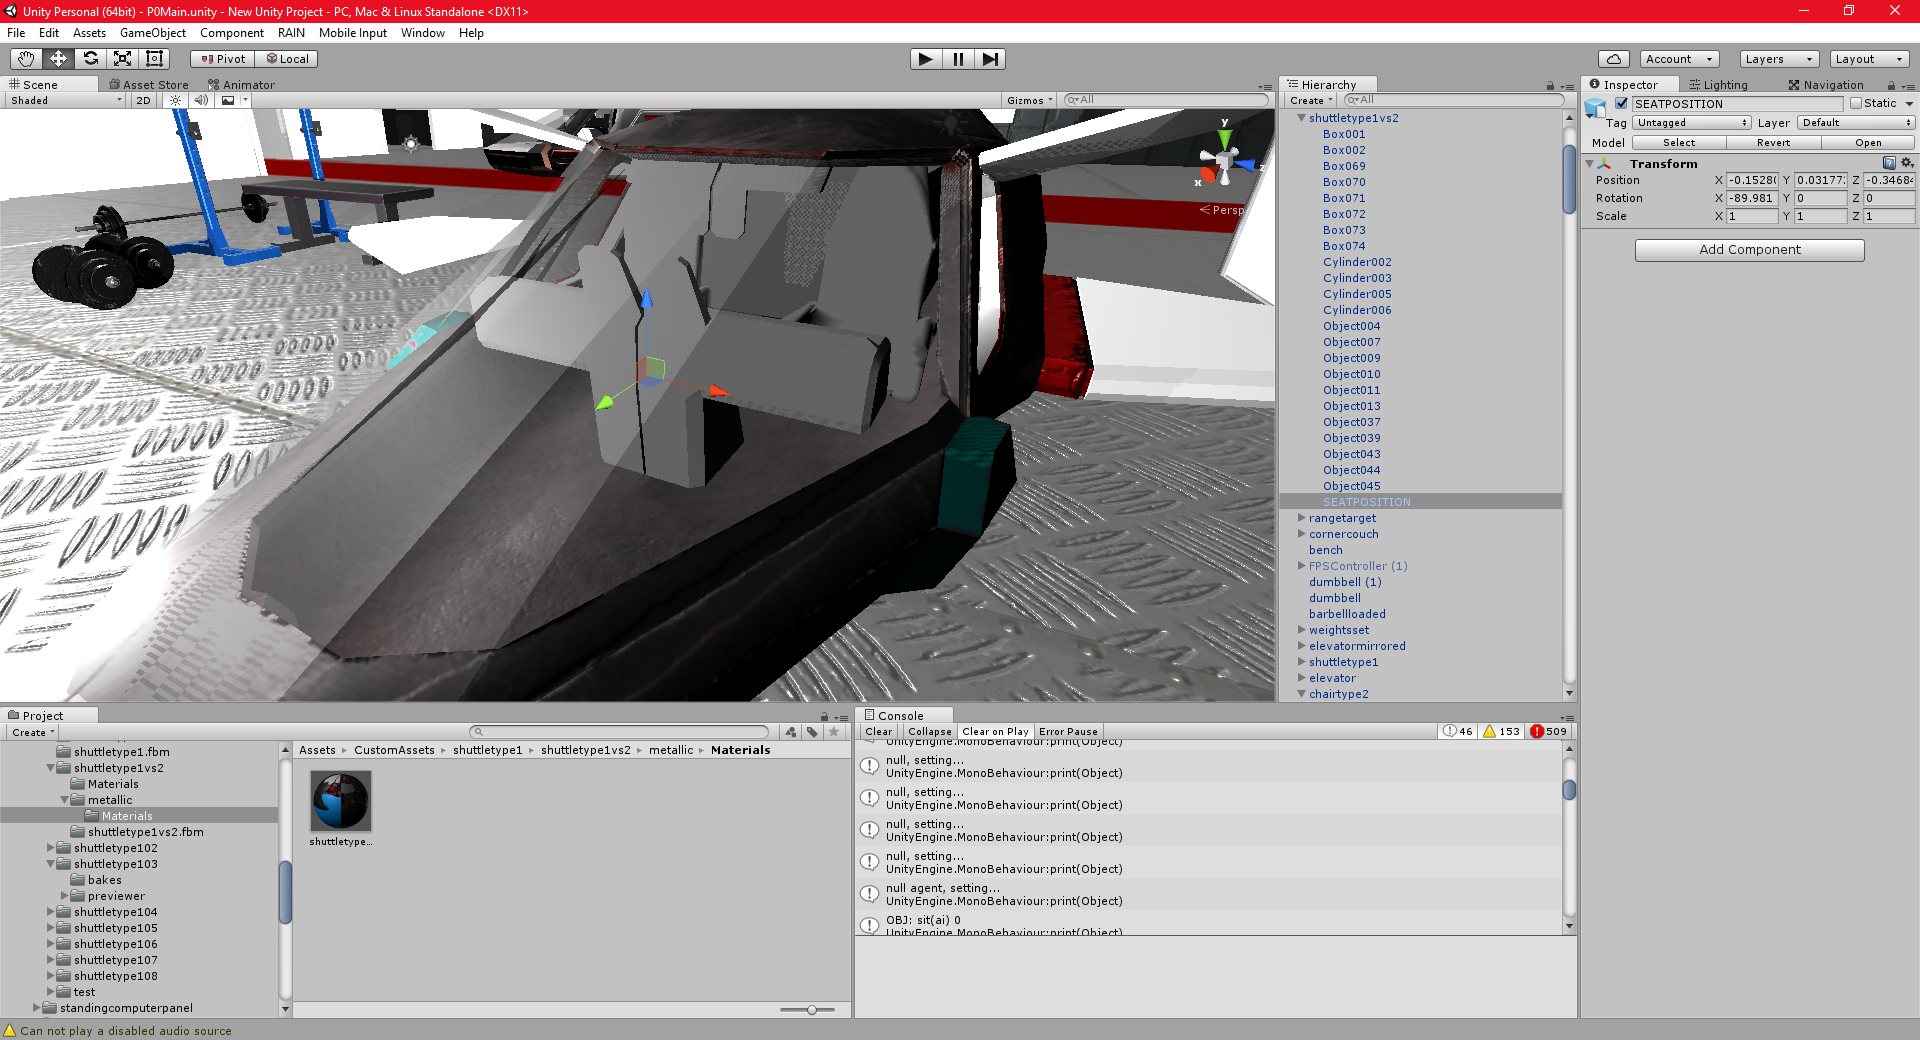Click the Project favorites star icon
This screenshot has width=1920, height=1040.
tap(834, 732)
